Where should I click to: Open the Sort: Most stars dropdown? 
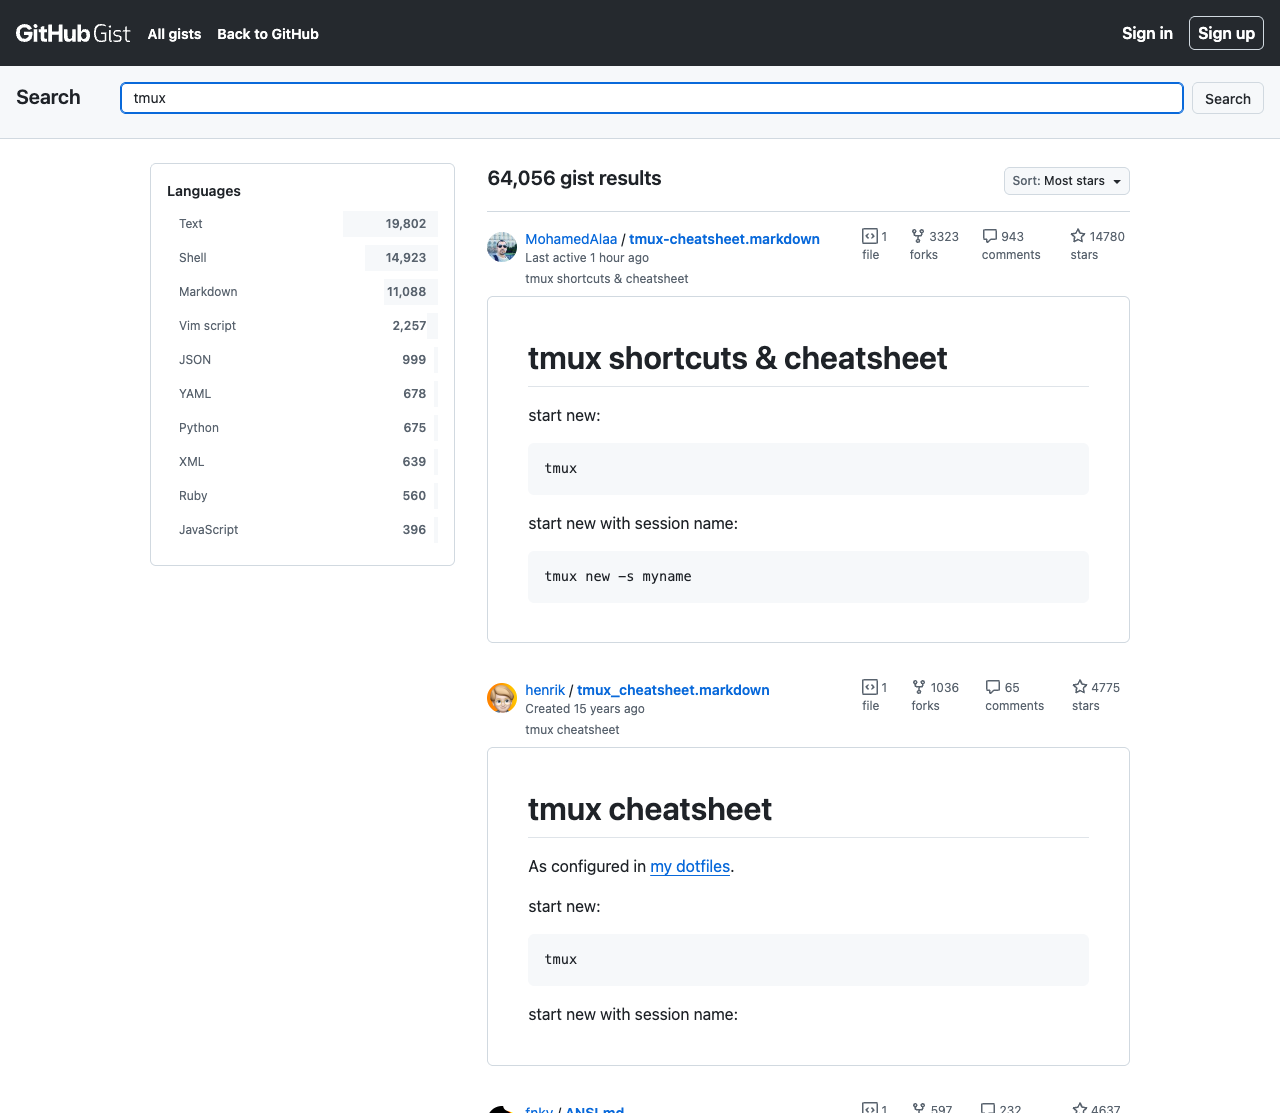(1067, 181)
